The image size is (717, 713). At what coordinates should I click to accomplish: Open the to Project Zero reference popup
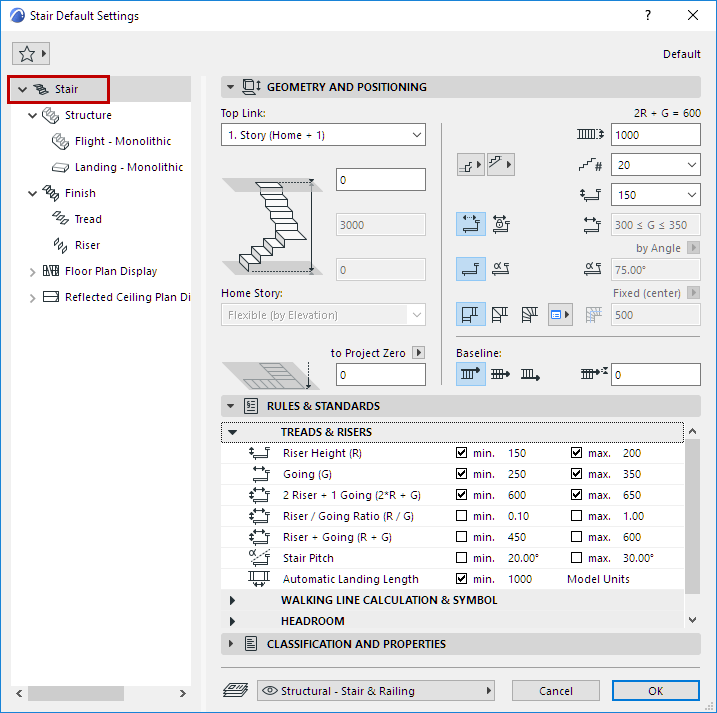point(418,353)
